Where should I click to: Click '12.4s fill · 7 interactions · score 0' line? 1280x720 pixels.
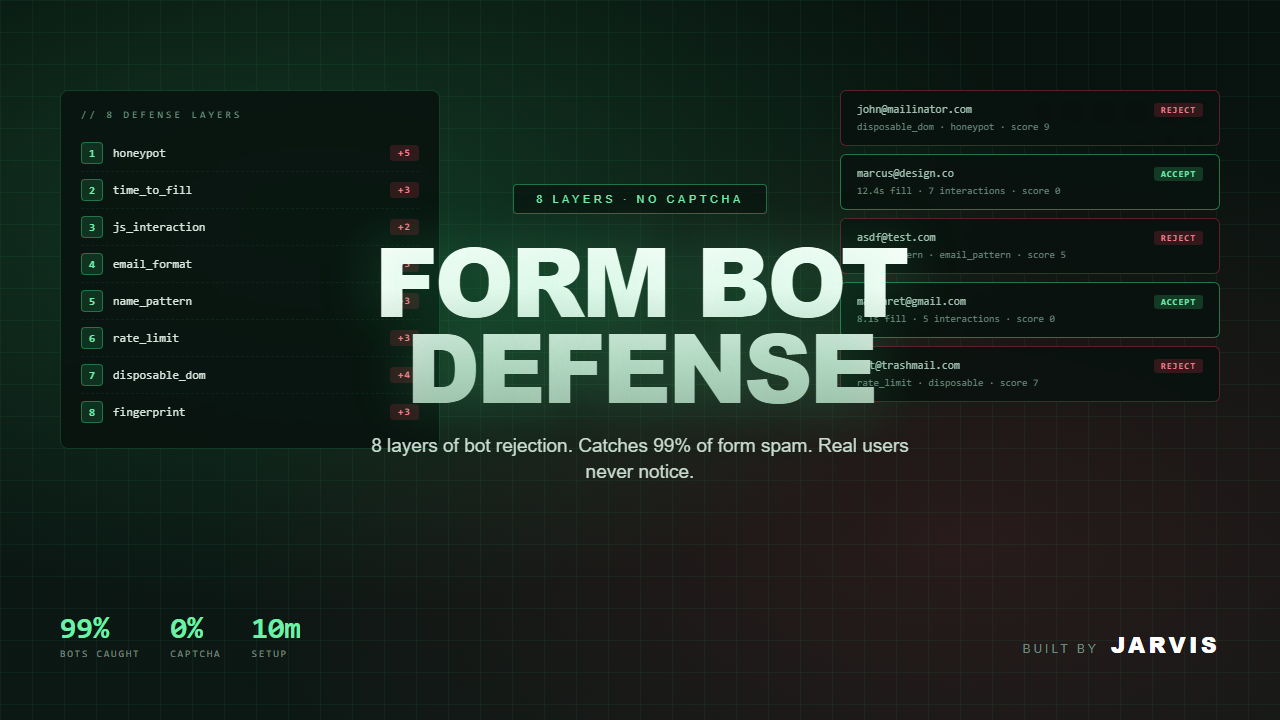point(958,191)
